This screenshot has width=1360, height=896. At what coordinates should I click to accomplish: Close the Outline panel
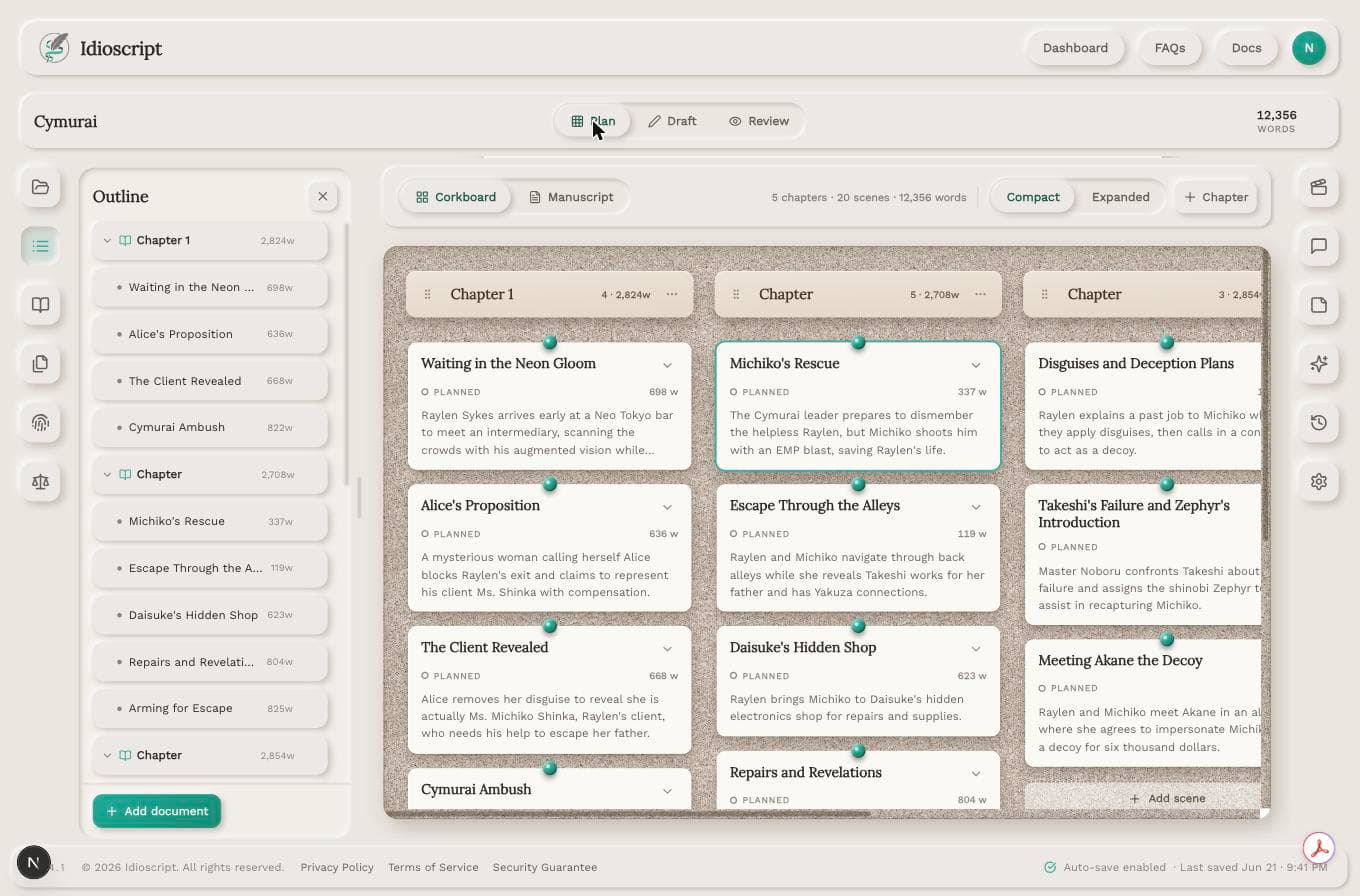[x=322, y=197]
